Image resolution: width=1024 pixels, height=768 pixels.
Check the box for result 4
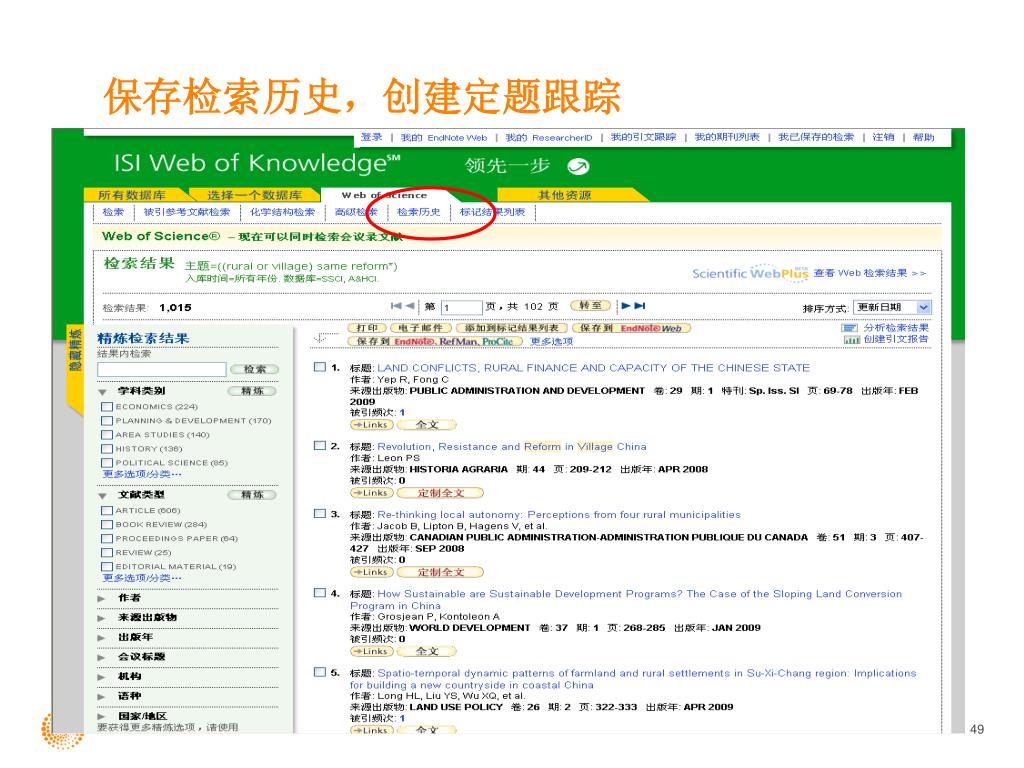click(320, 593)
